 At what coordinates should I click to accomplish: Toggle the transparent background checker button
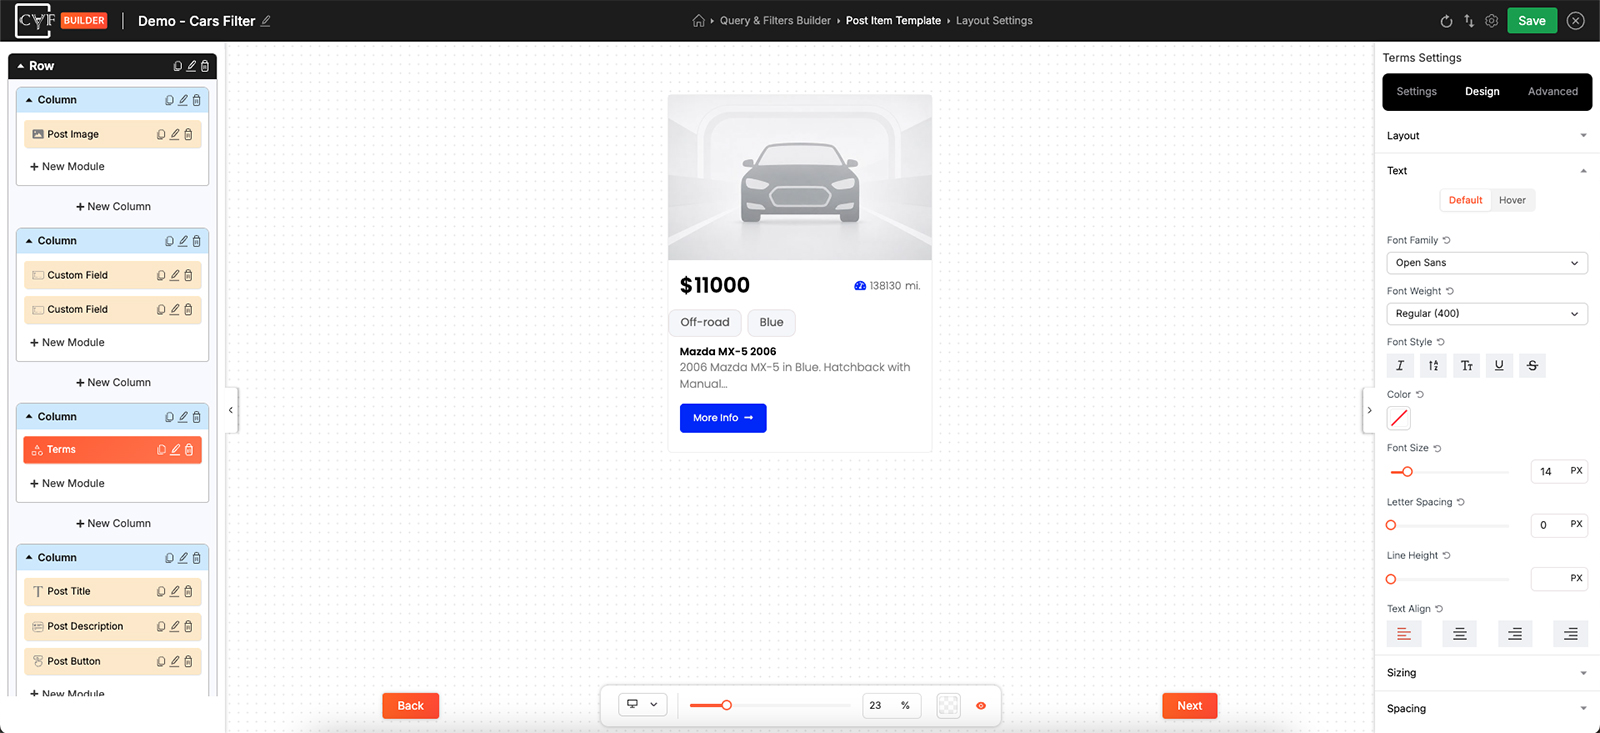pos(948,706)
